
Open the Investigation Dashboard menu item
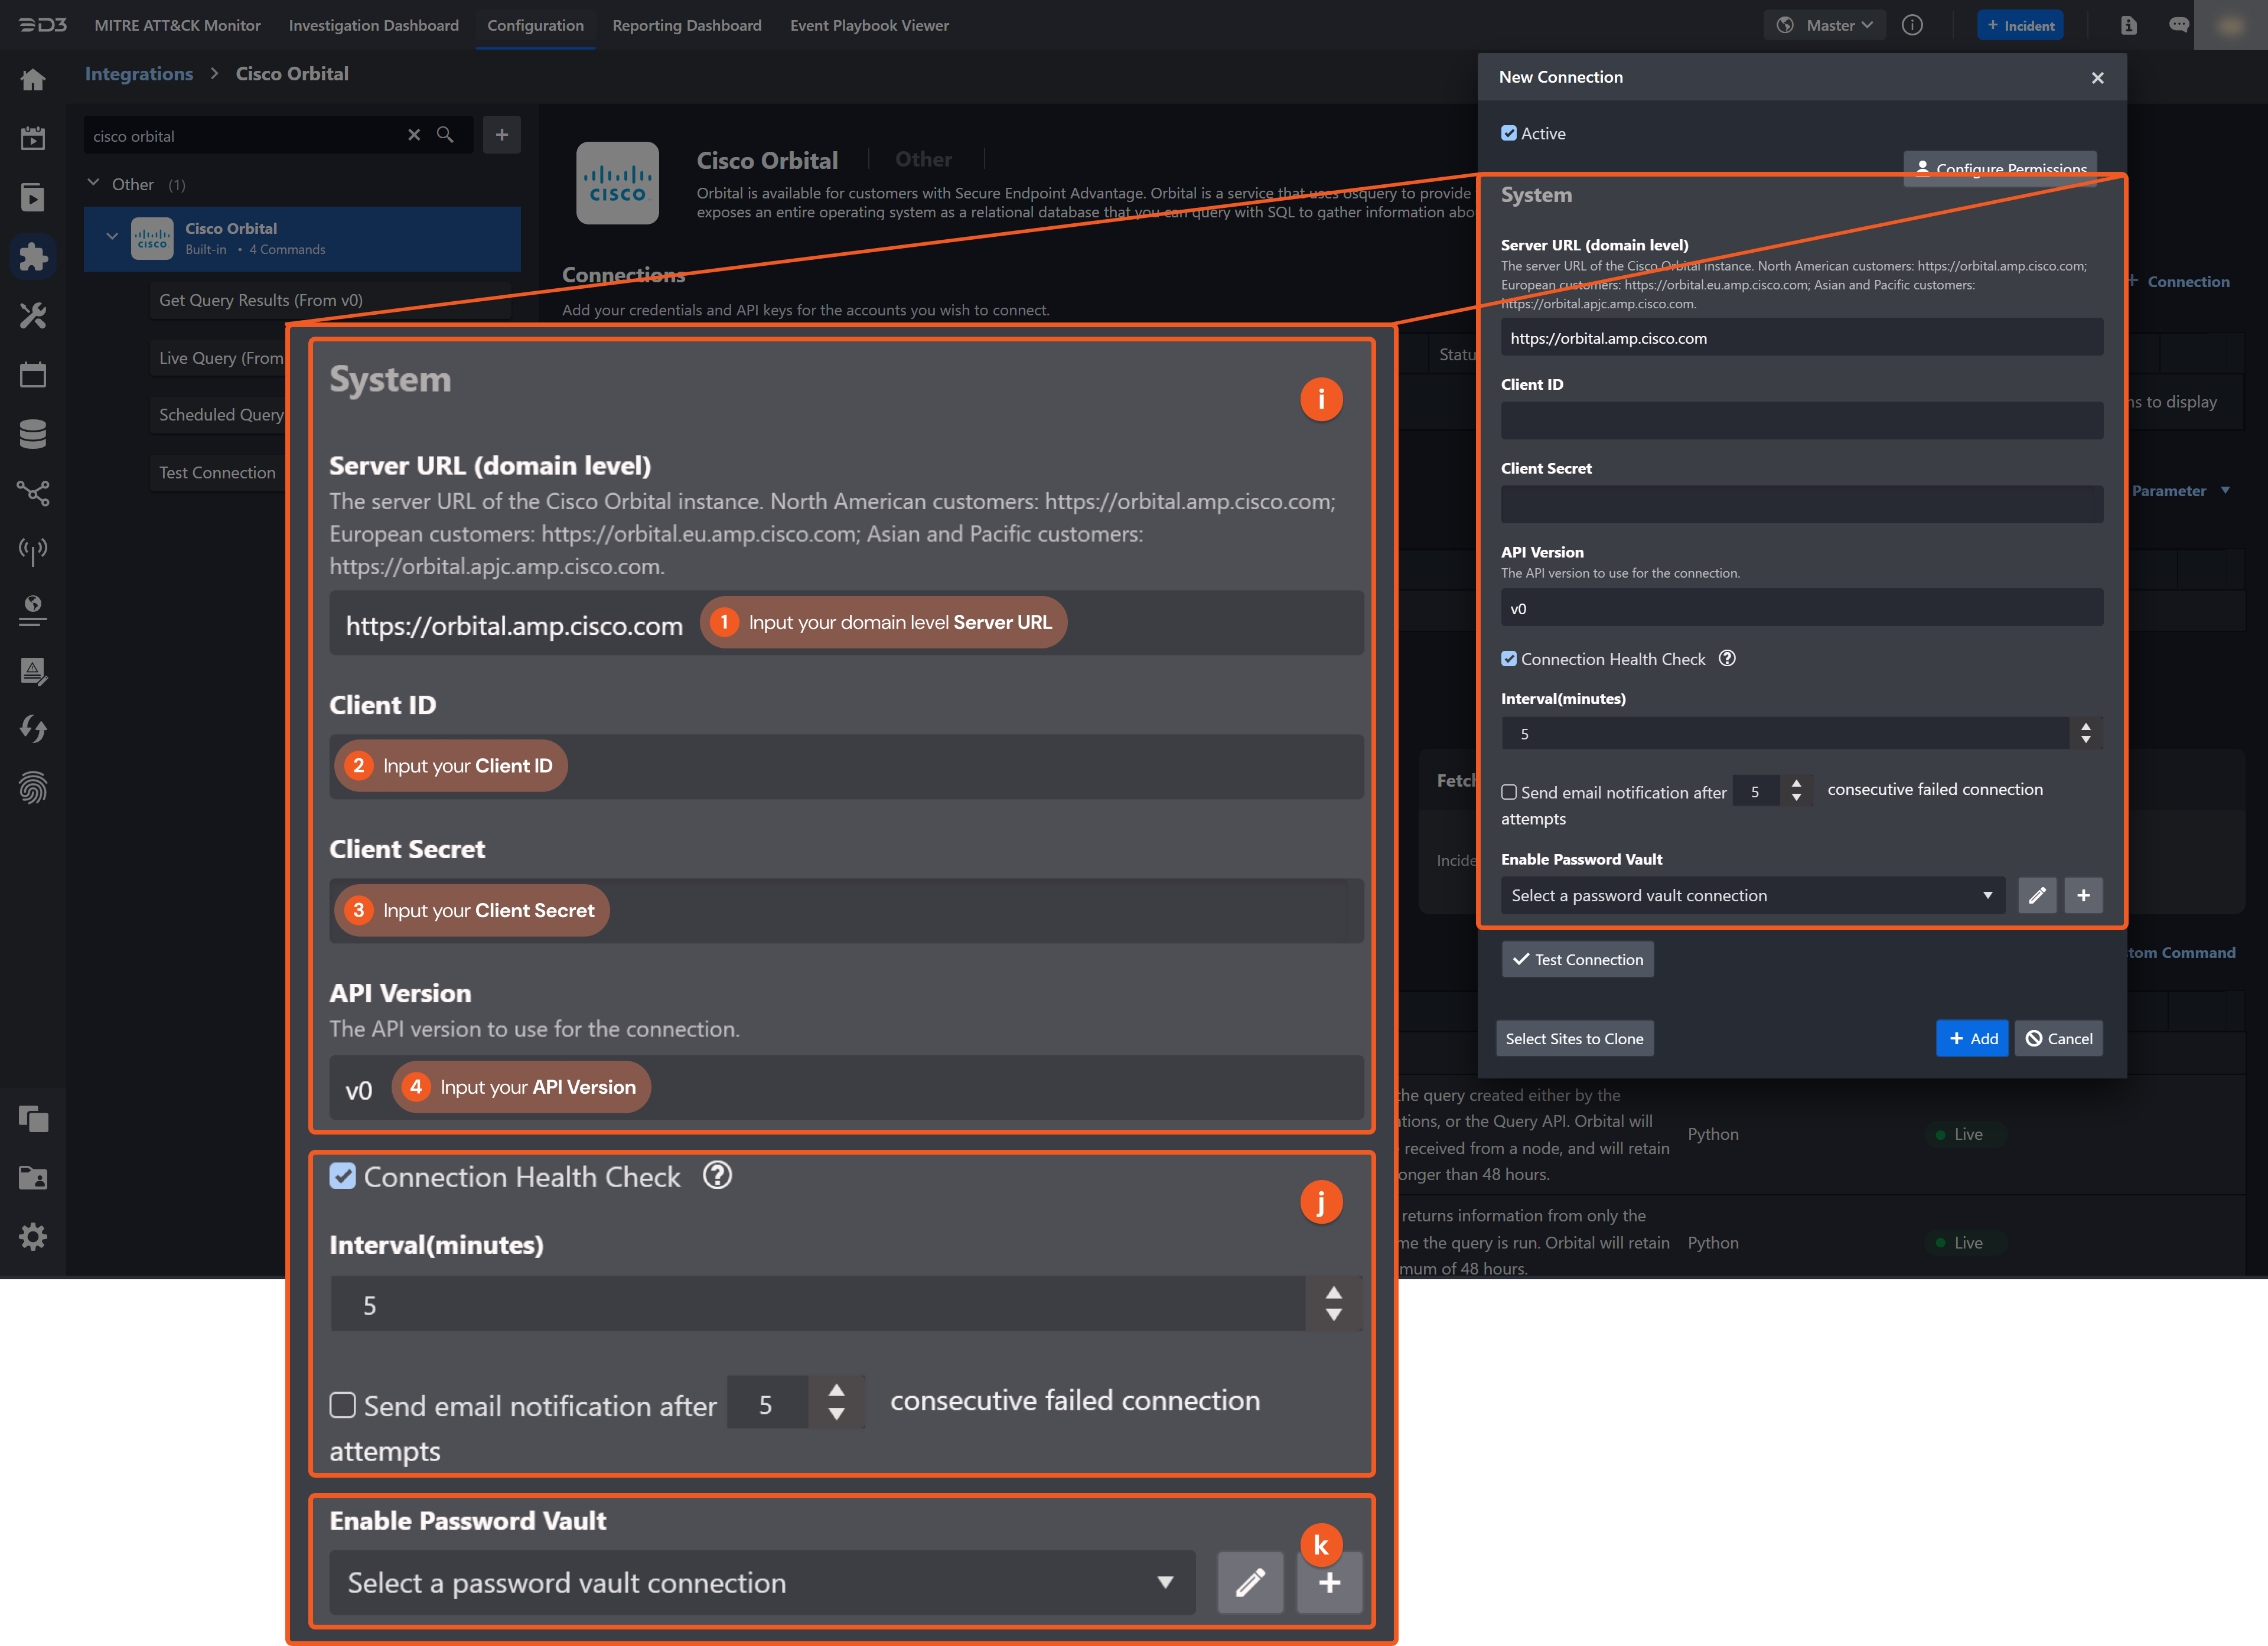(373, 25)
